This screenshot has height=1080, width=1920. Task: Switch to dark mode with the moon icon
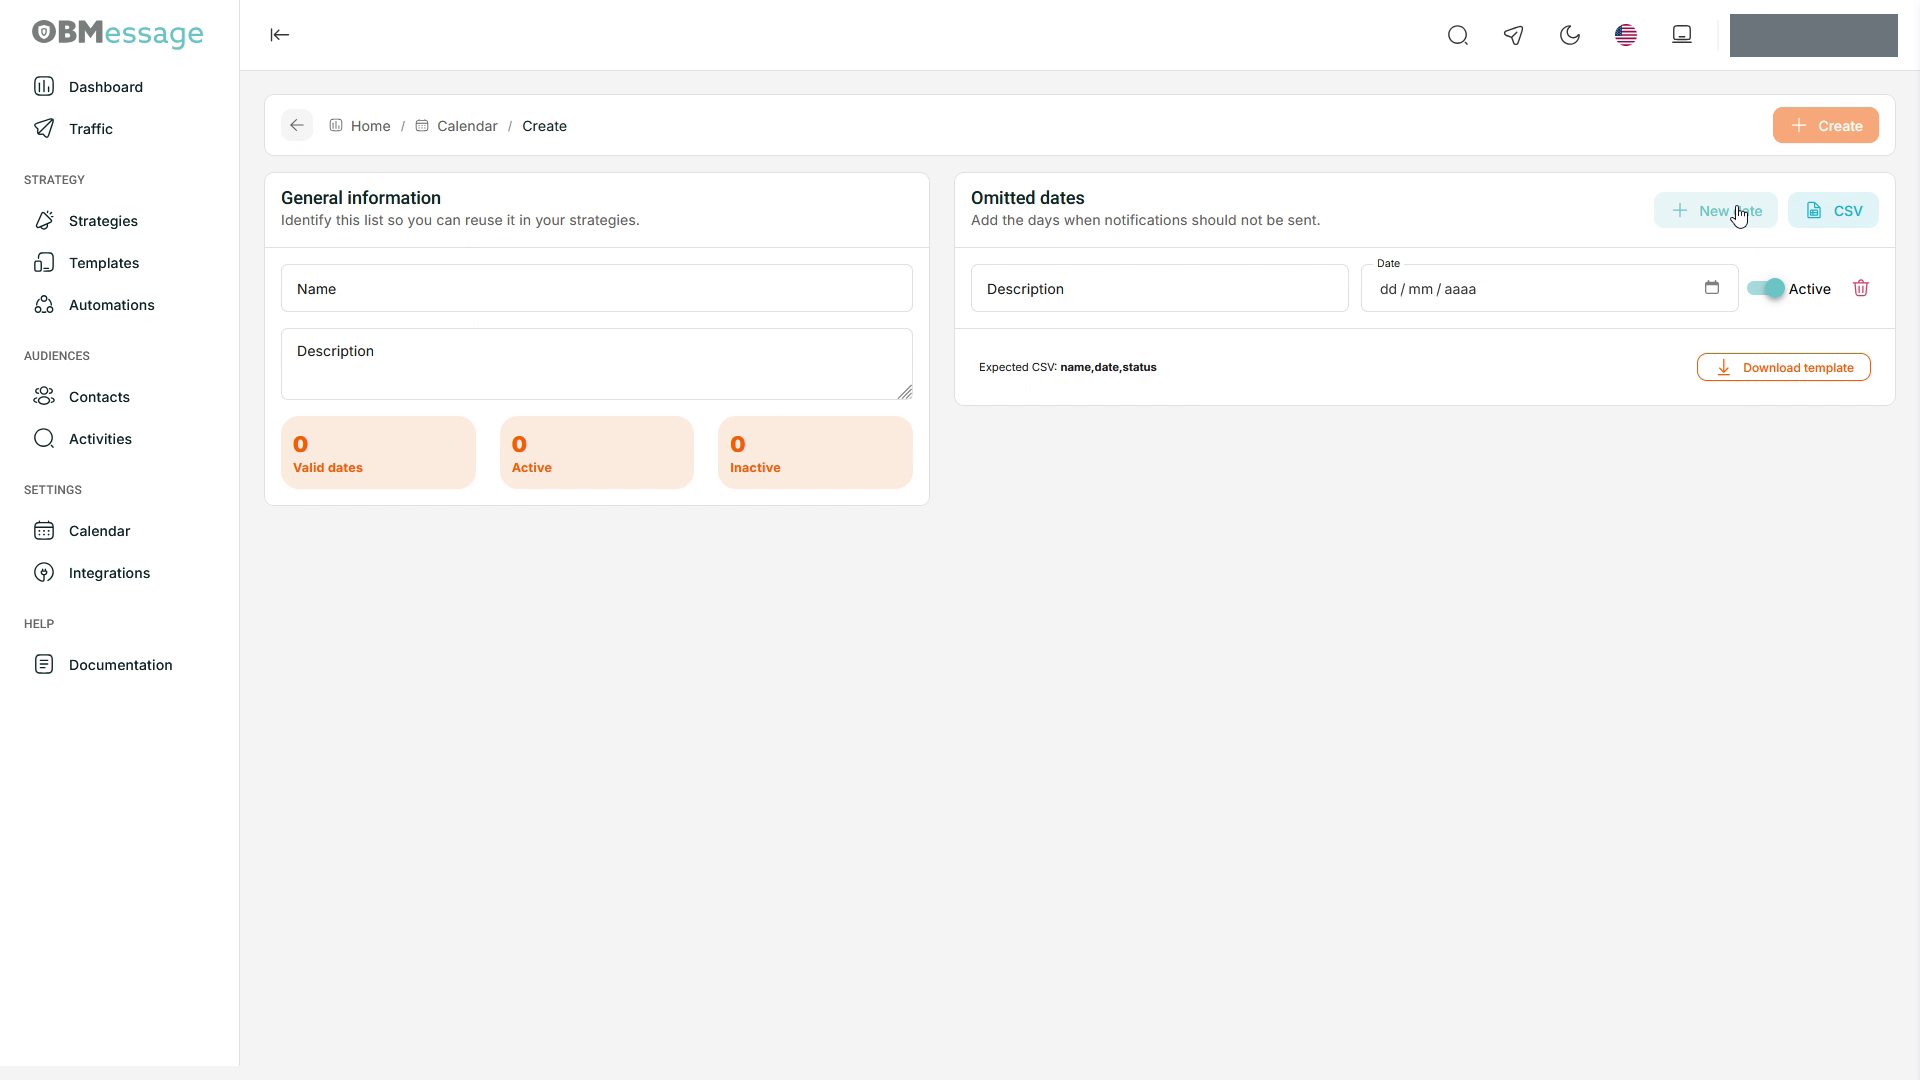1570,36
